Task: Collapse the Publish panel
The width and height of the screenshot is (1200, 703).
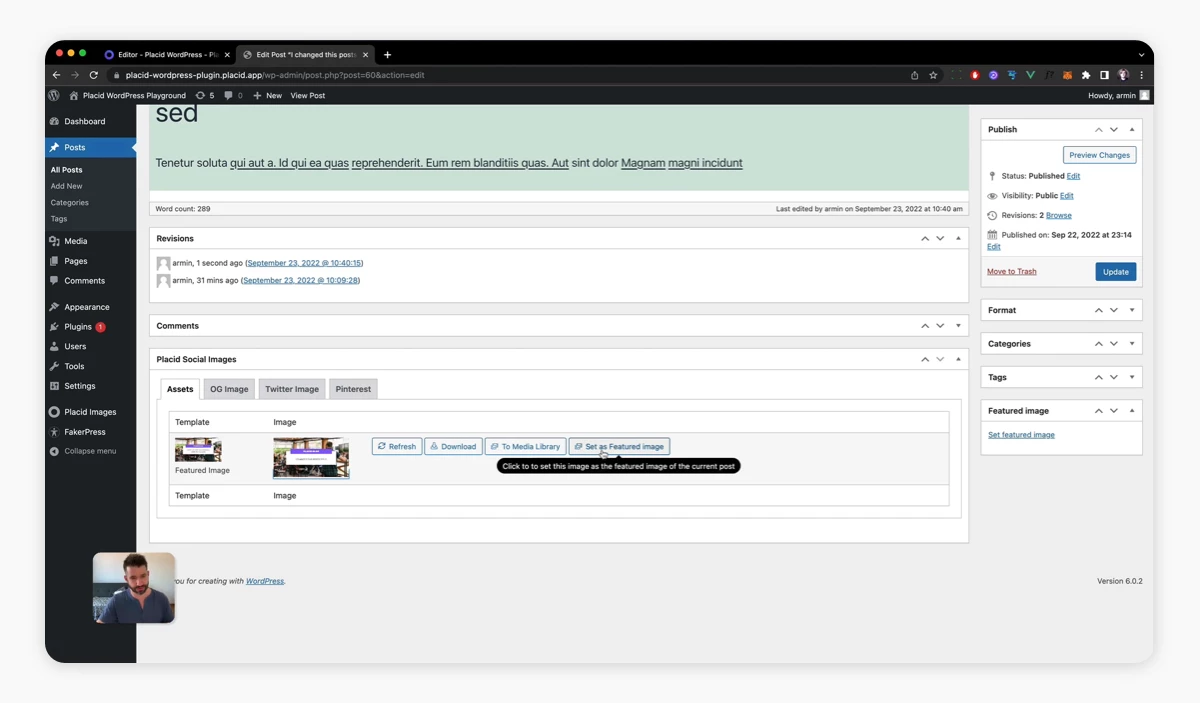Action: (x=1132, y=129)
